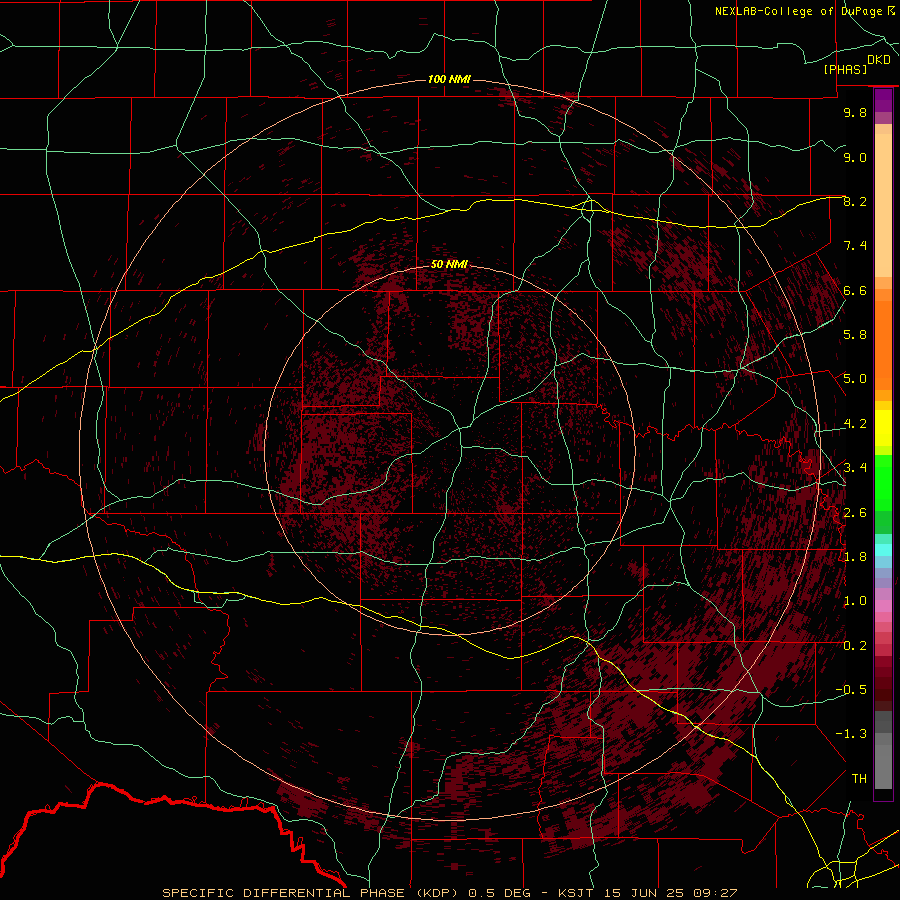Click the 100 NMI range ring label
This screenshot has width=900, height=900.
pyautogui.click(x=449, y=79)
